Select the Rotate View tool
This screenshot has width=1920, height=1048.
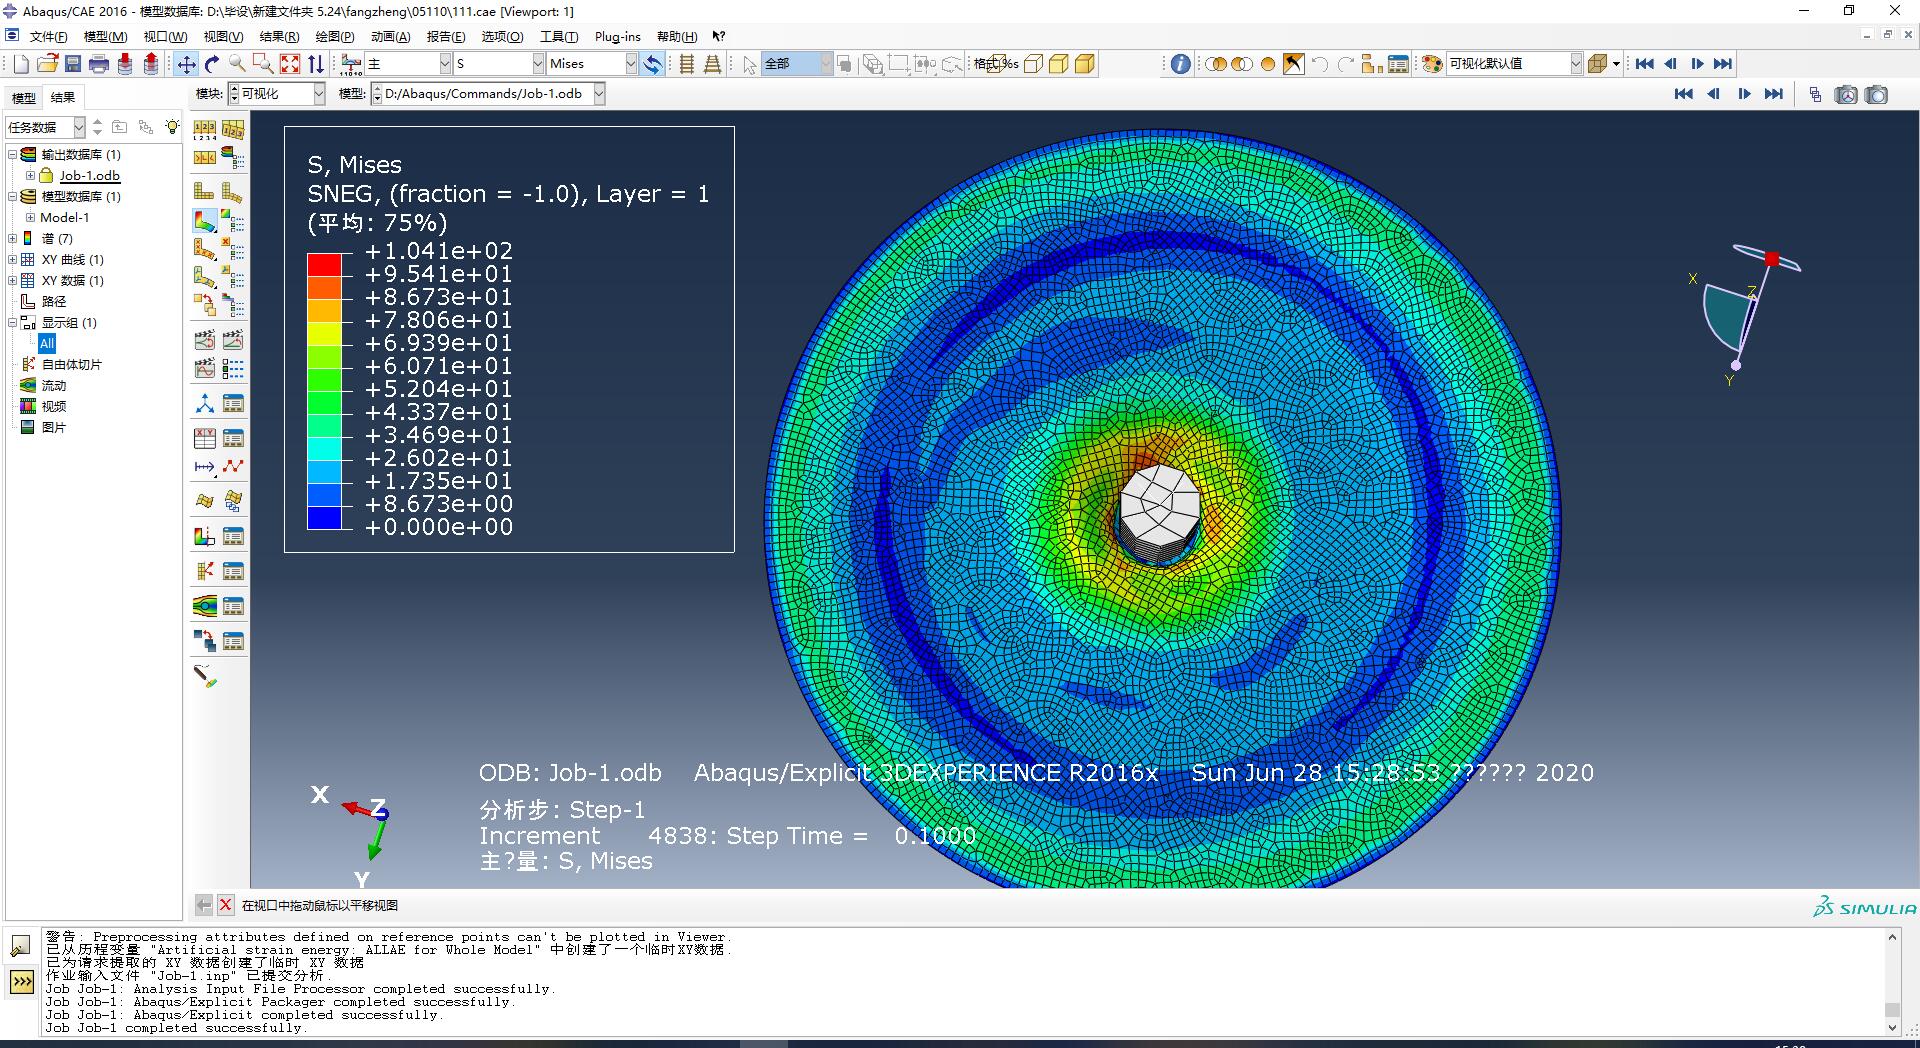(x=212, y=64)
